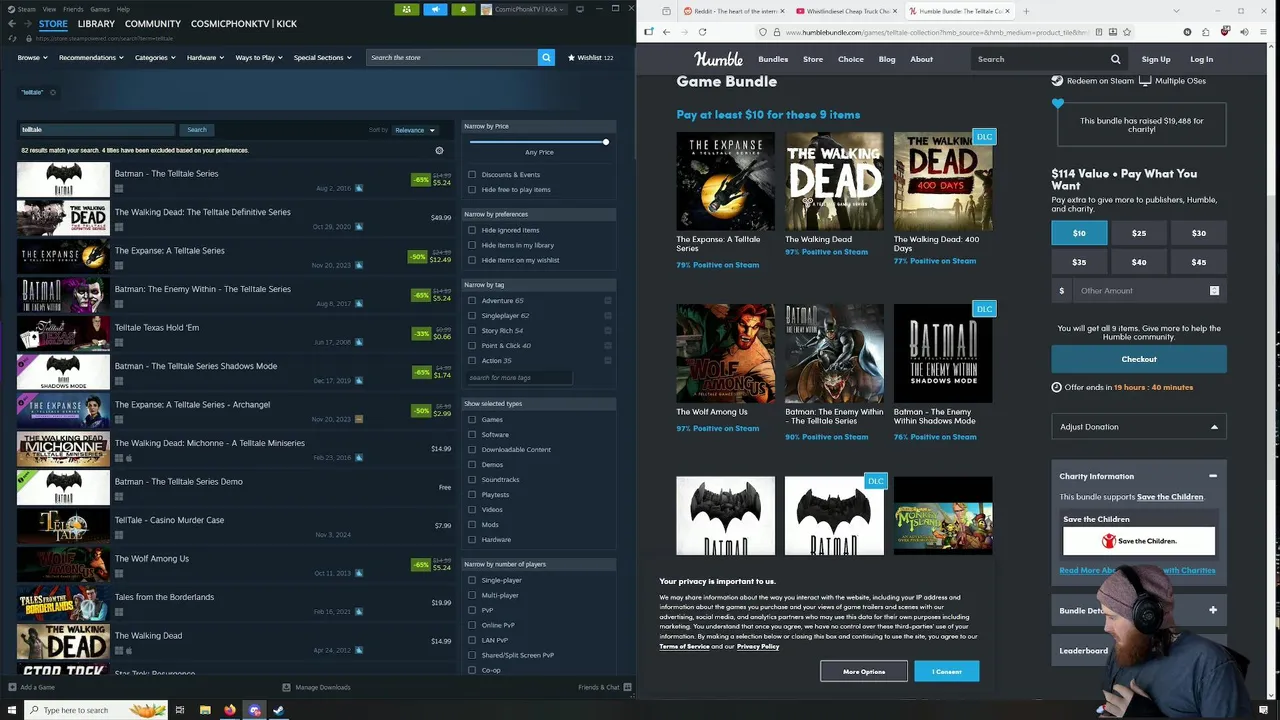Screen dimensions: 1280x720
Task: Bookmark the Humble page with star icon
Action: click(1126, 32)
